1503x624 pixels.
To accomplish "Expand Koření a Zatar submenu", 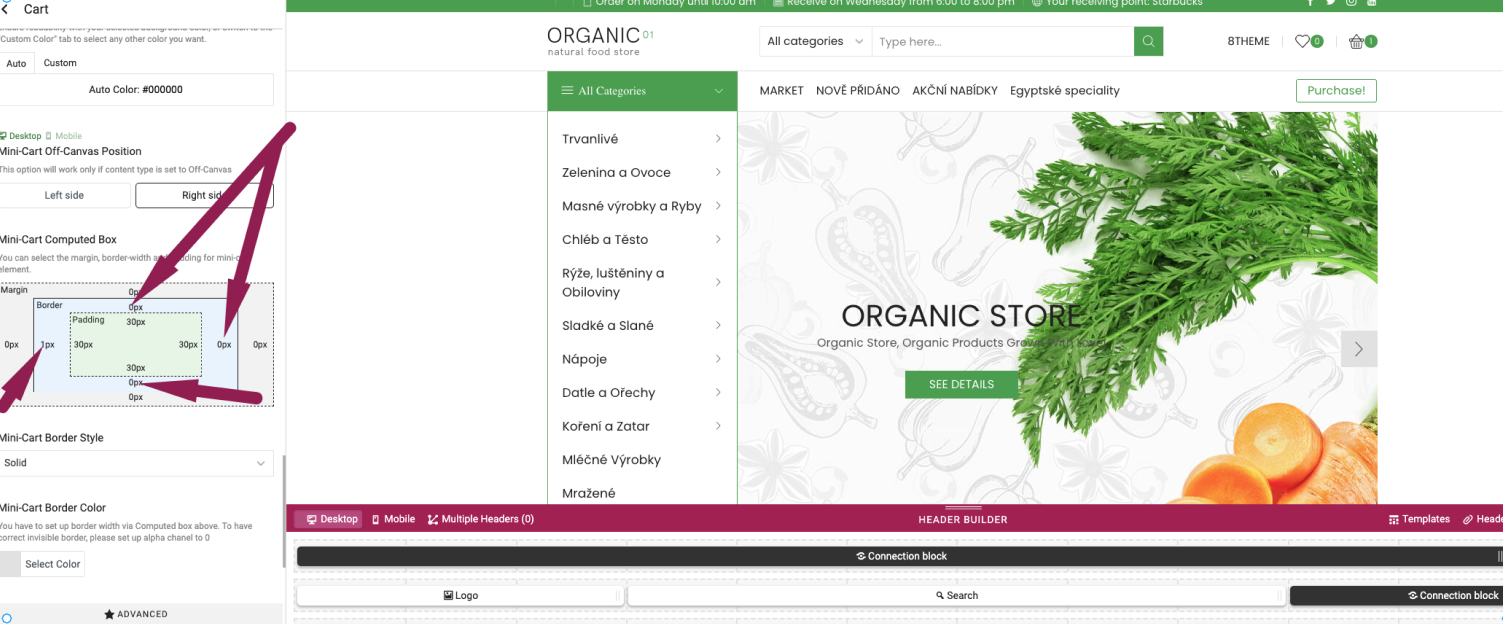I will (x=718, y=426).
